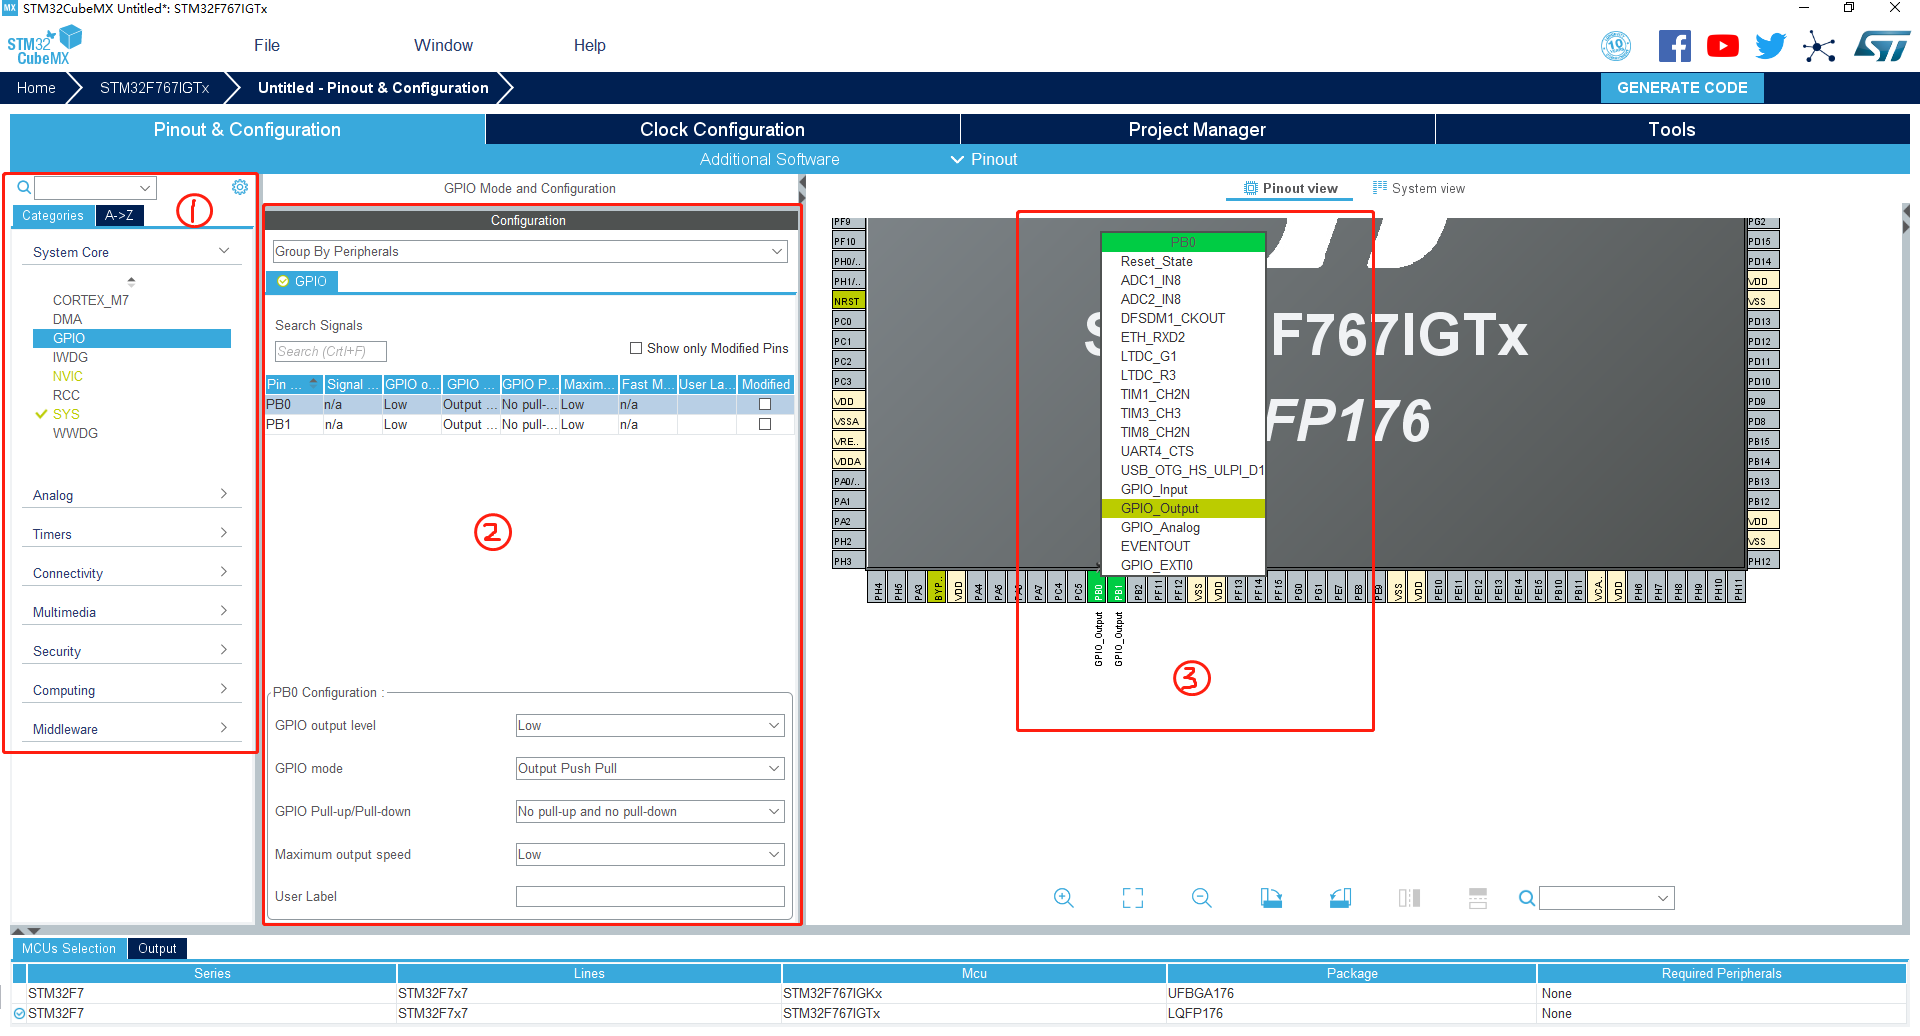Open the YouTube icon link
This screenshot has width=1920, height=1036.
pos(1722,46)
